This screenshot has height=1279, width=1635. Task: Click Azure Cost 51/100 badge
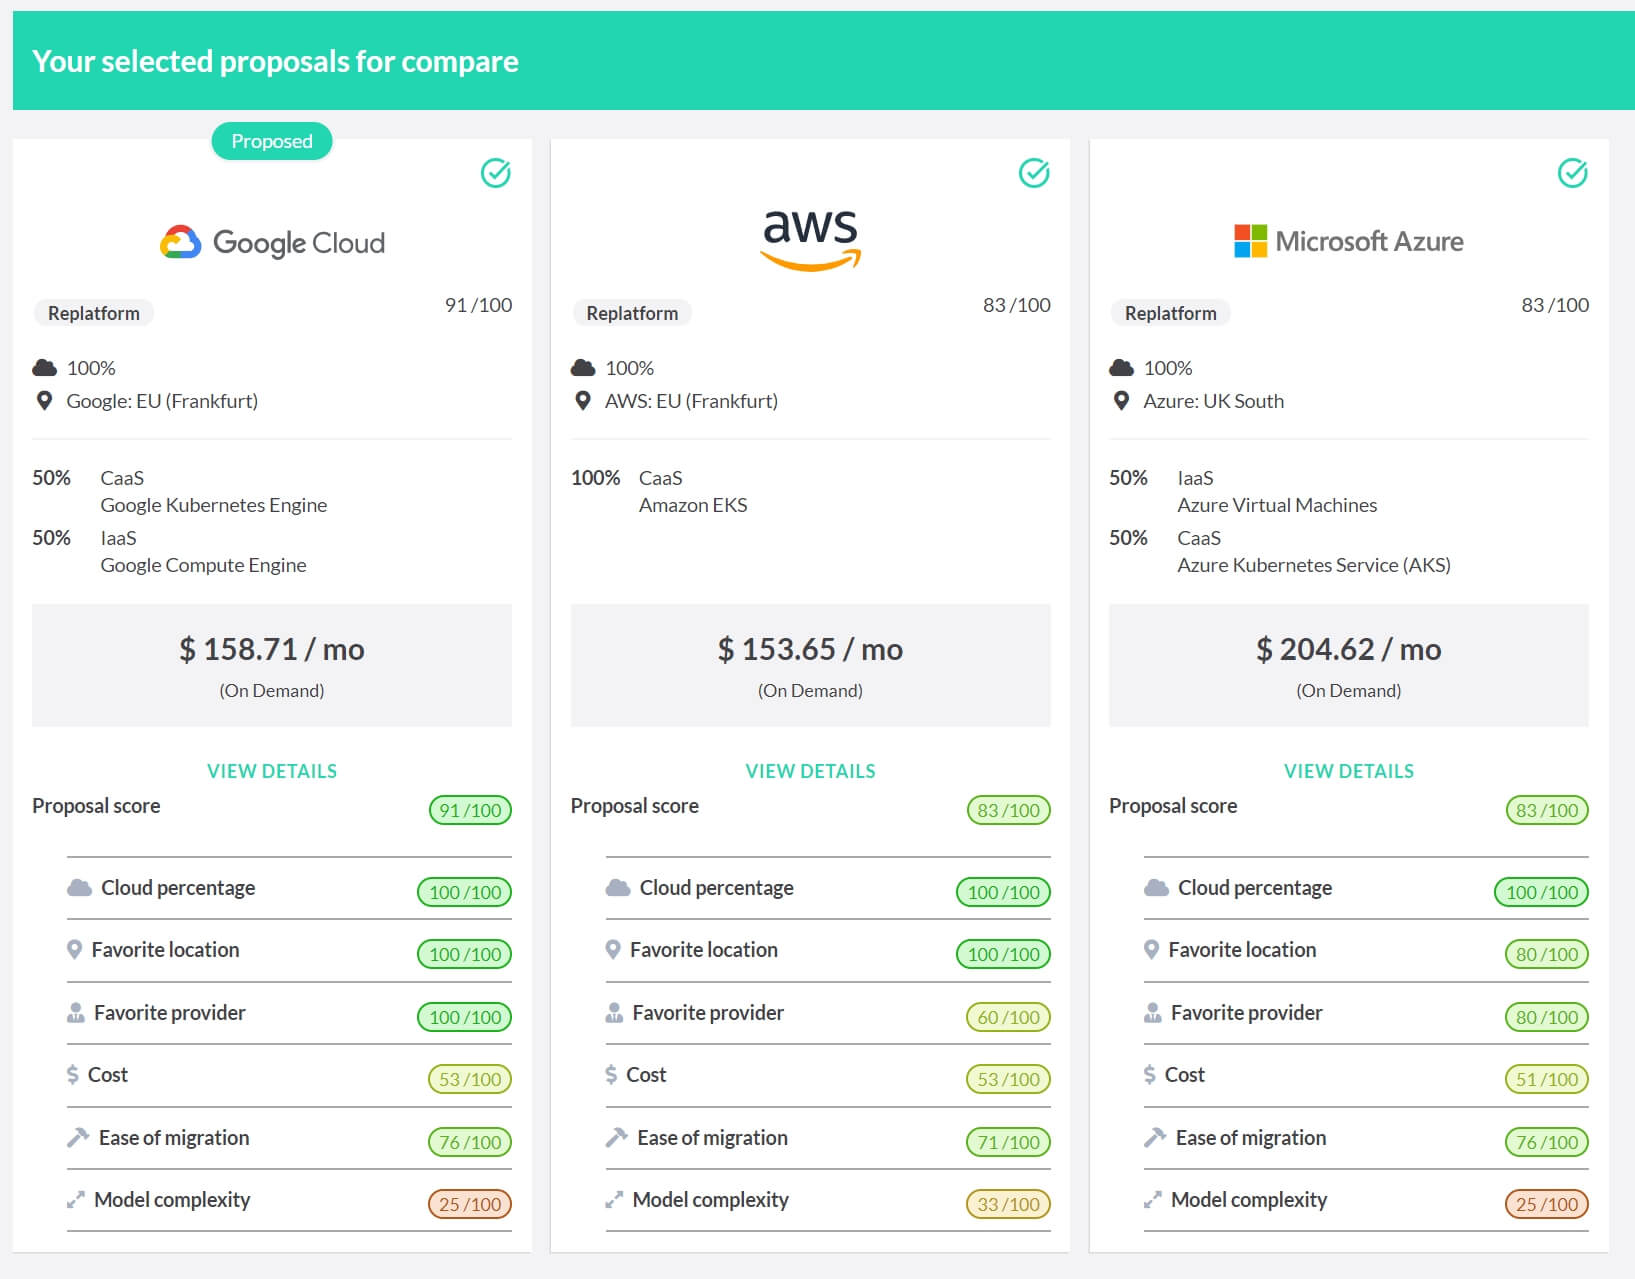pos(1547,1079)
